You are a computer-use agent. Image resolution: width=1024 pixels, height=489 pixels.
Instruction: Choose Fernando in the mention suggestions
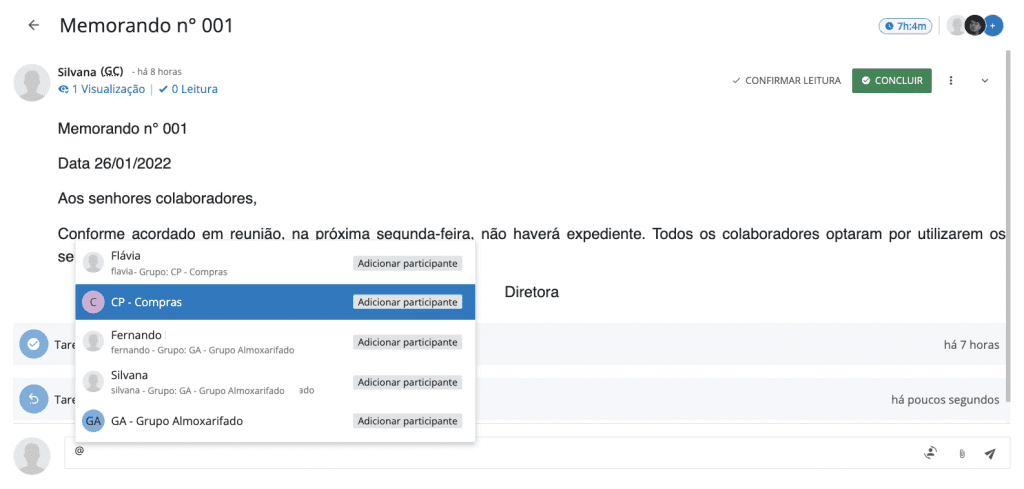point(136,335)
